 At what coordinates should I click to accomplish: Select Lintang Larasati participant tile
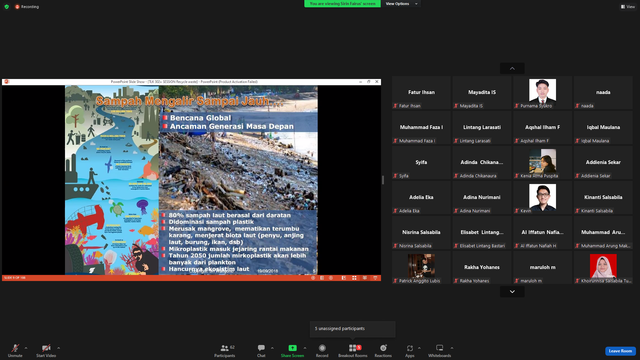coord(482,128)
